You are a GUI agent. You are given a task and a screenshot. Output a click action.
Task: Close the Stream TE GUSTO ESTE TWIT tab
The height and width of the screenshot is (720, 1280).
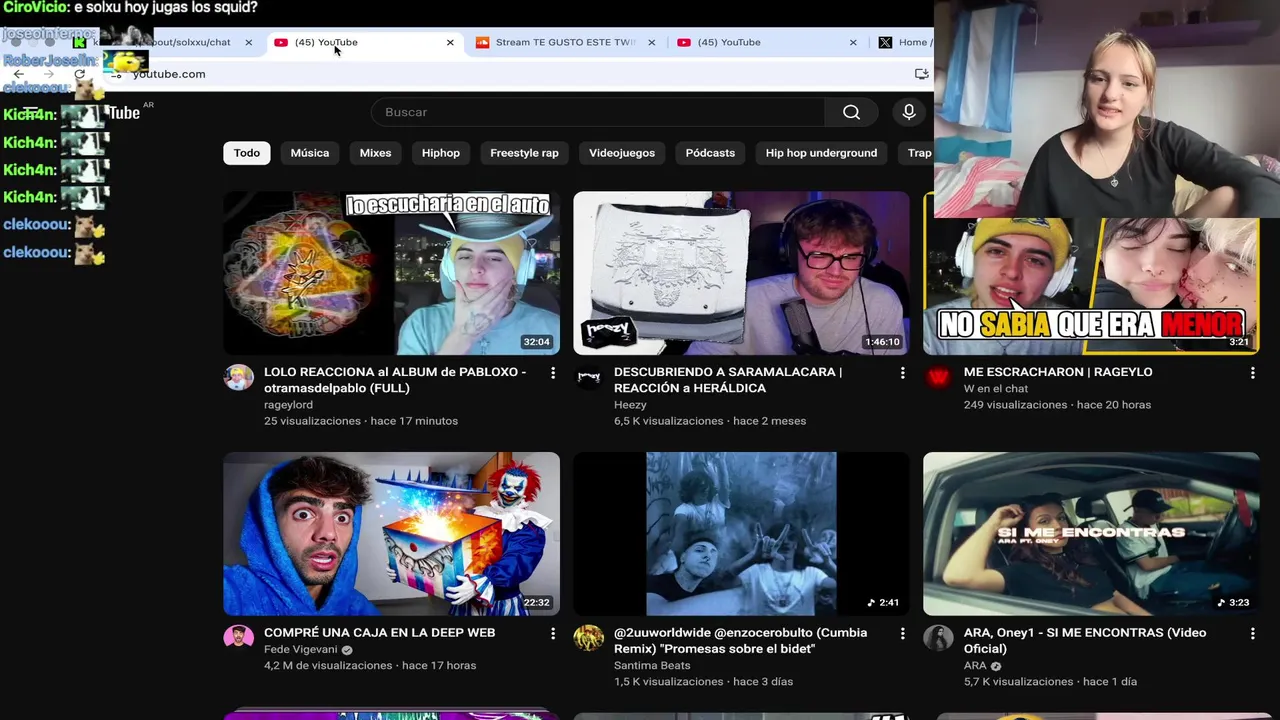coord(652,42)
